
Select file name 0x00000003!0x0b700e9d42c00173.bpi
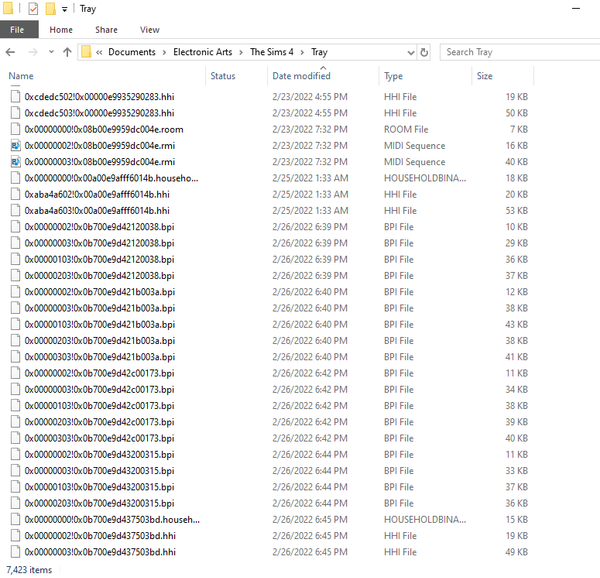[x=99, y=389]
